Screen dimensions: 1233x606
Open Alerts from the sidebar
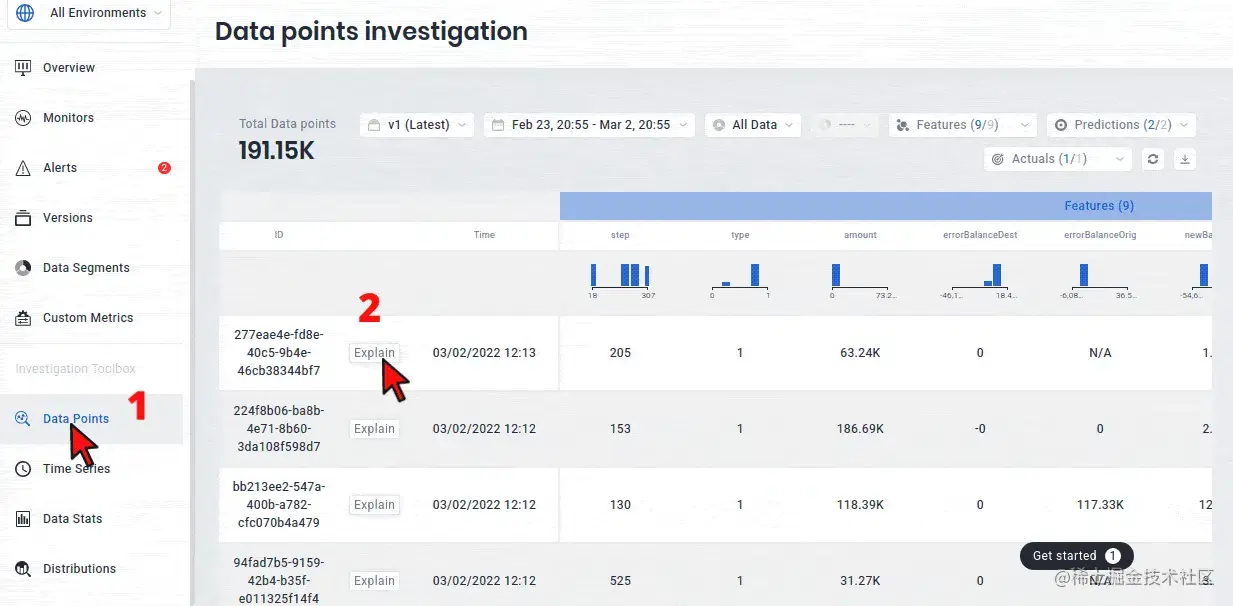coord(60,168)
